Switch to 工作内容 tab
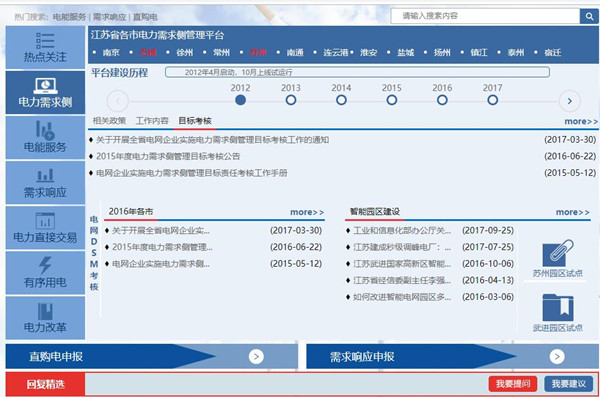This screenshot has height=397, width=600. 152,121
